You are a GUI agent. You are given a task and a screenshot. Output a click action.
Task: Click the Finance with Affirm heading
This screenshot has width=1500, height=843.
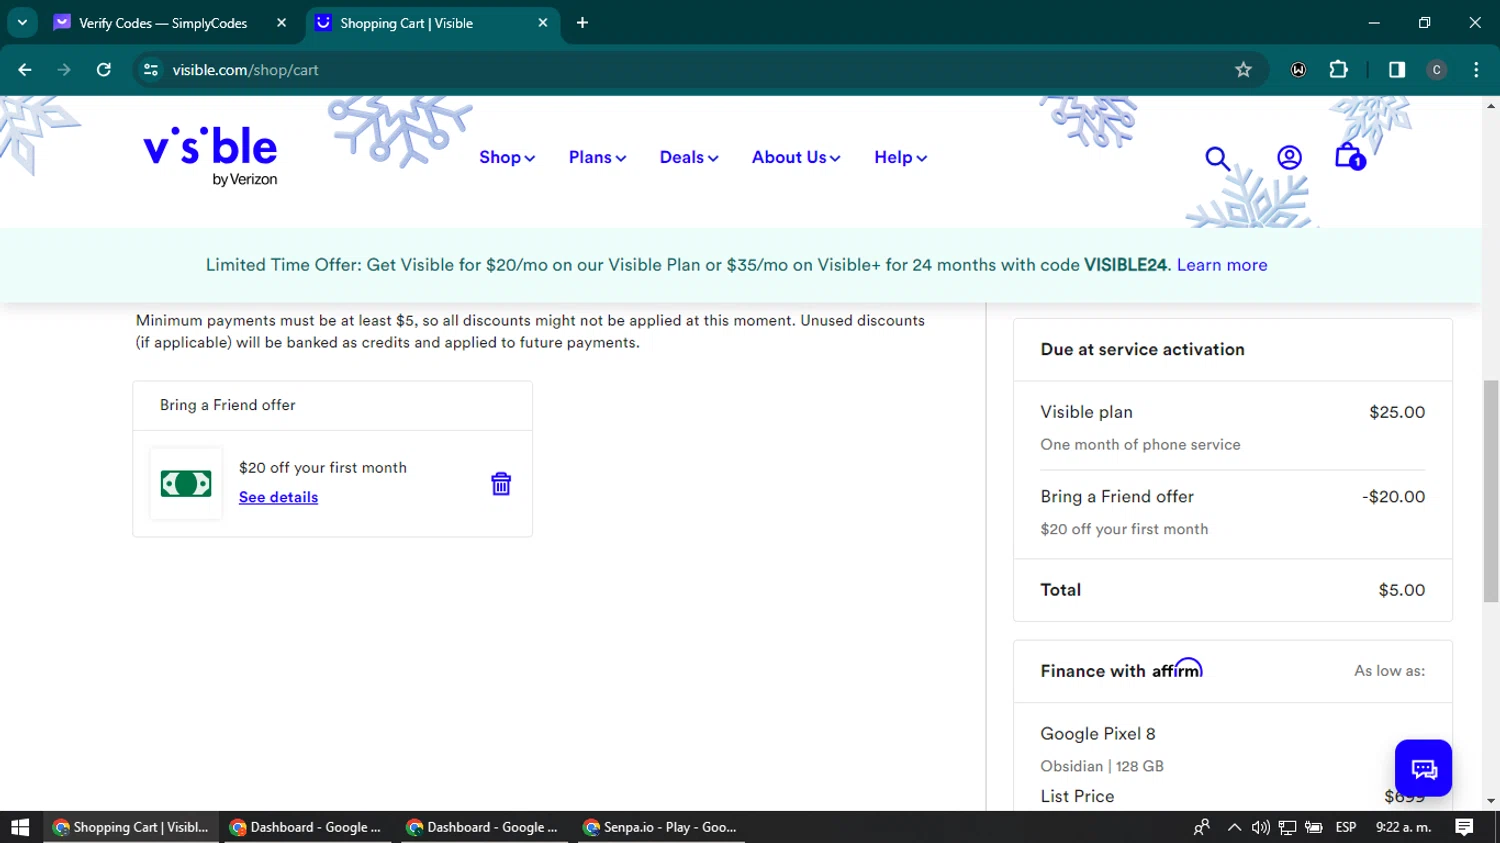(1121, 669)
